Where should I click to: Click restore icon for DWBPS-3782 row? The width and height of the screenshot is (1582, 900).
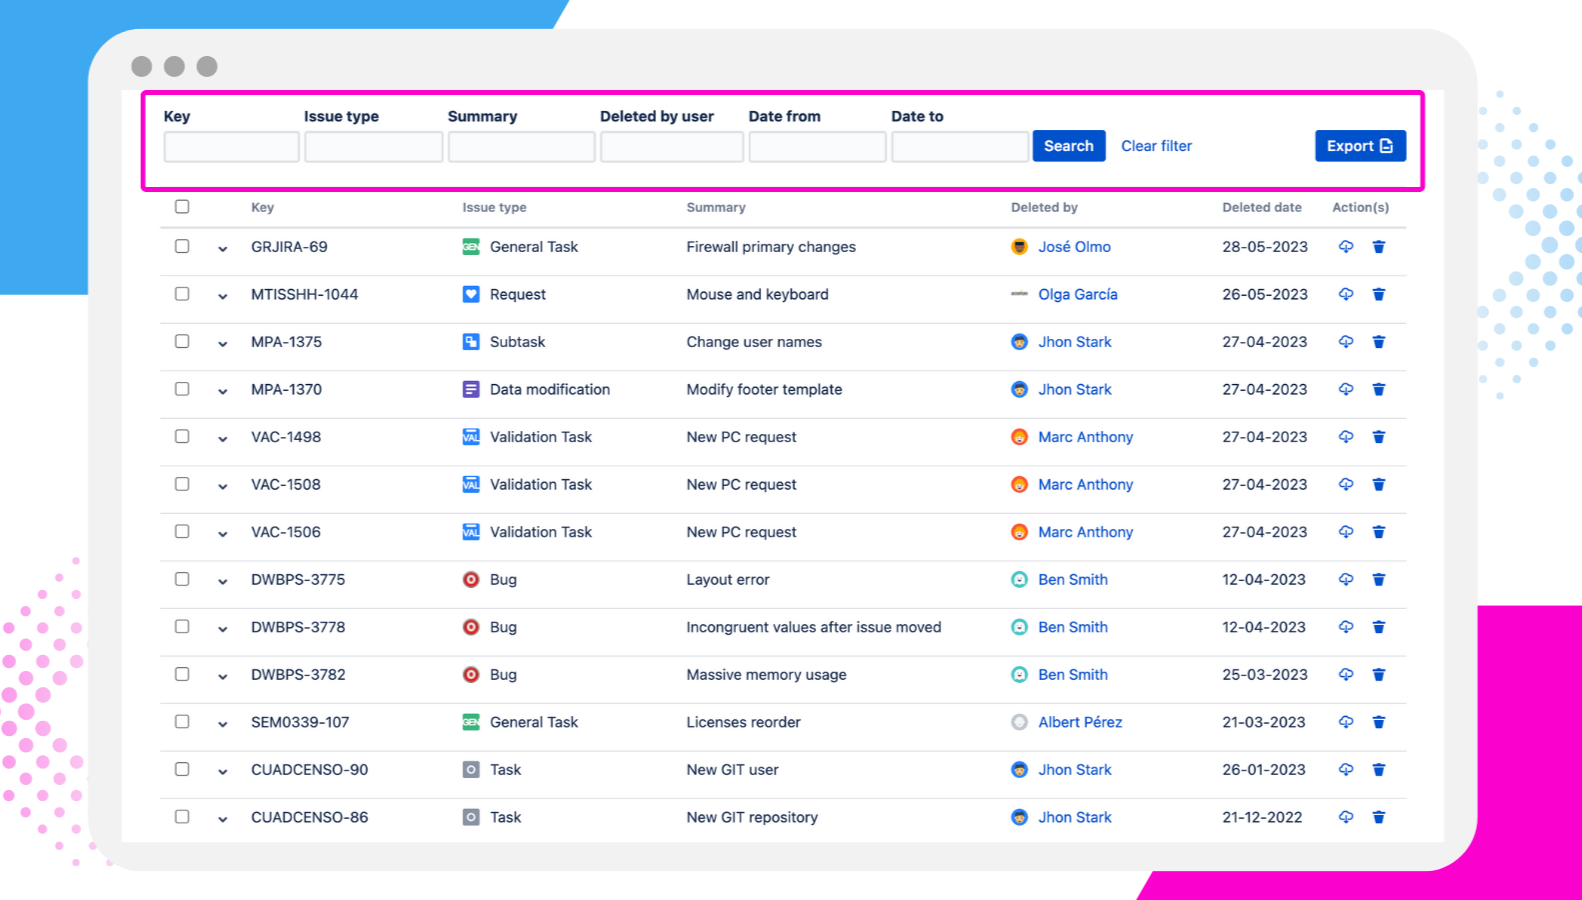click(x=1346, y=675)
